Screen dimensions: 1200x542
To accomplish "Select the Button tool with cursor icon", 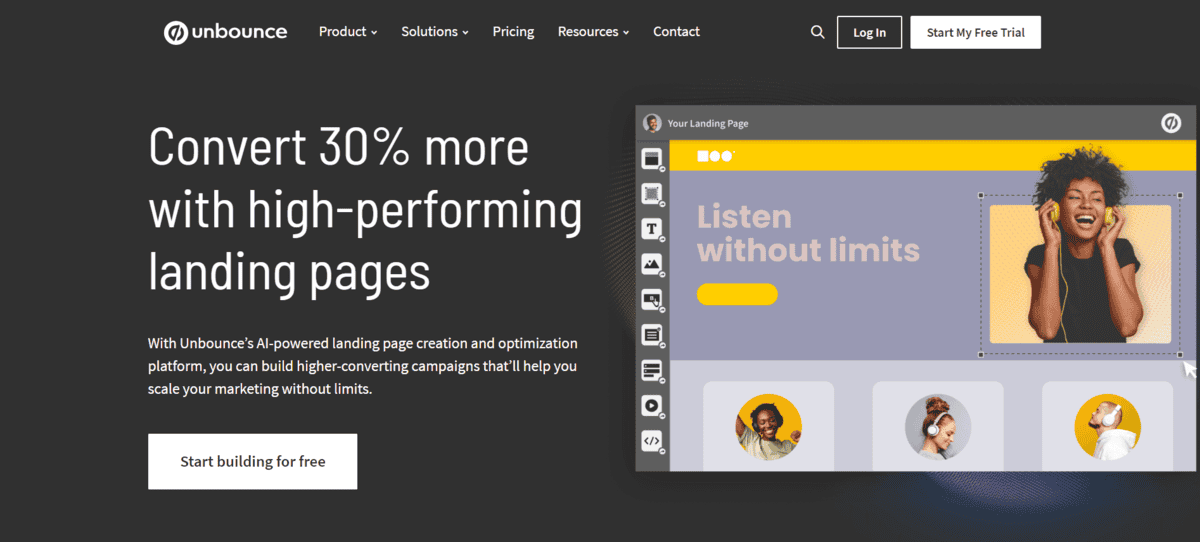I will pyautogui.click(x=652, y=299).
